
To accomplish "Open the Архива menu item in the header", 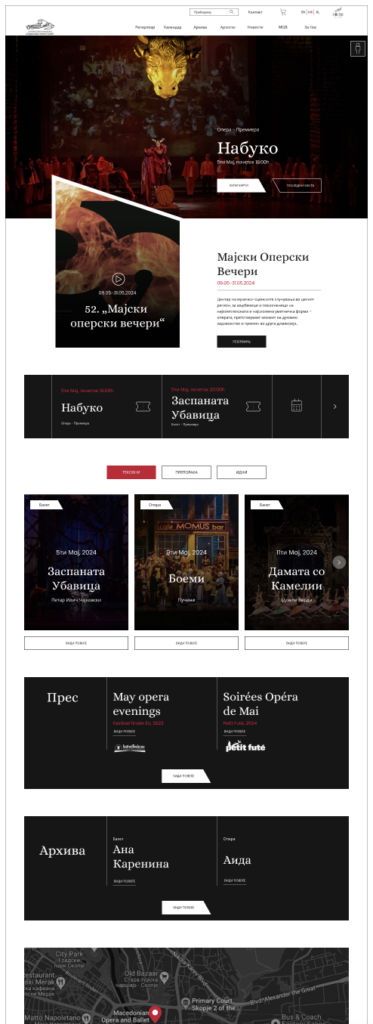I will (x=201, y=27).
